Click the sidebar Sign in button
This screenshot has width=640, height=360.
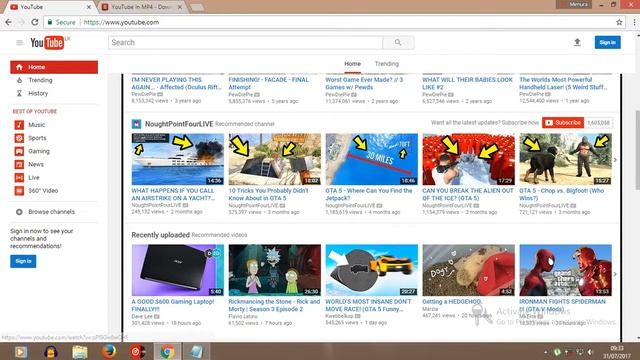click(x=23, y=261)
